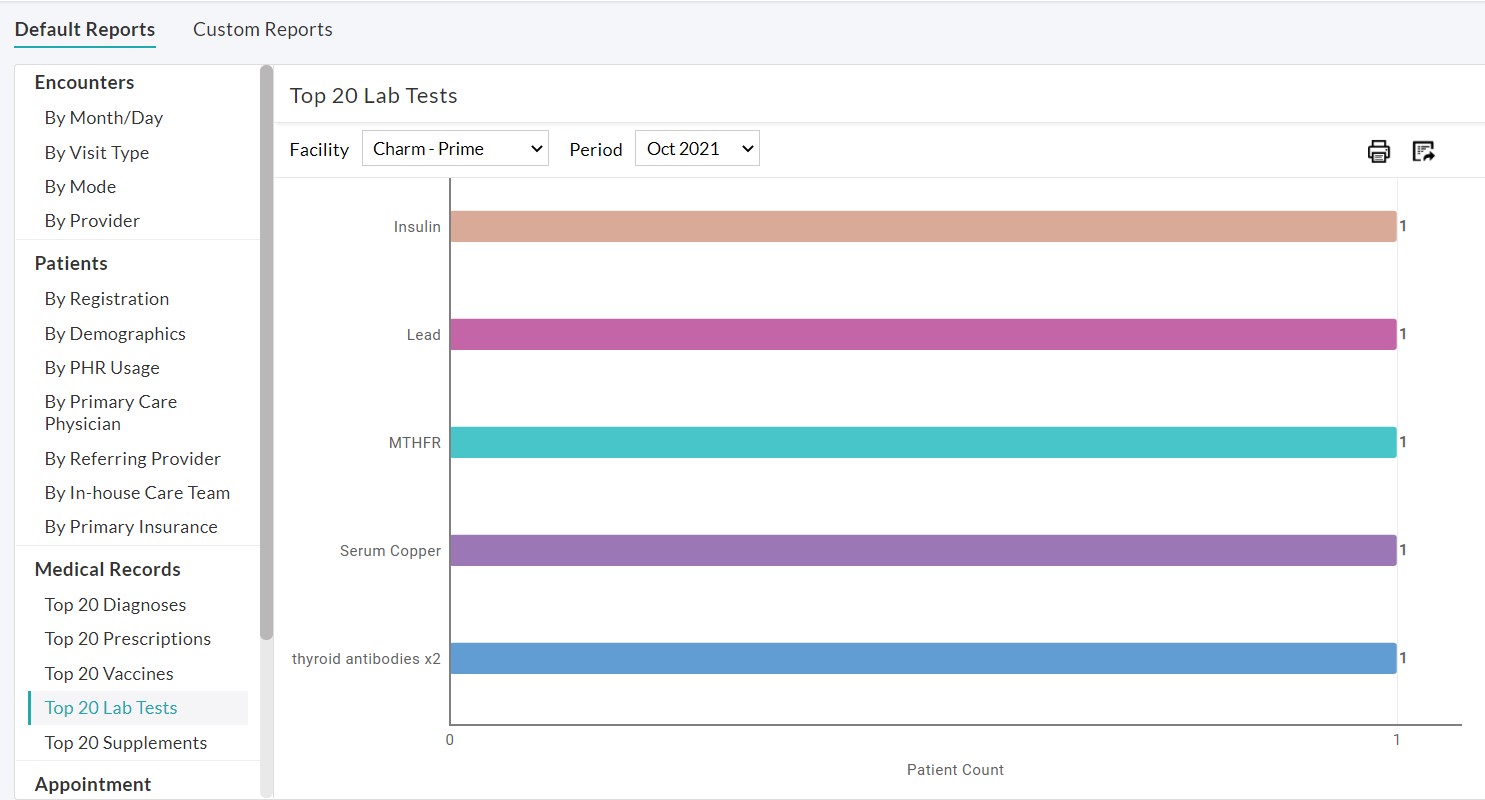Open Encounters By Month/Day report
1485x800 pixels.
pyautogui.click(x=104, y=118)
